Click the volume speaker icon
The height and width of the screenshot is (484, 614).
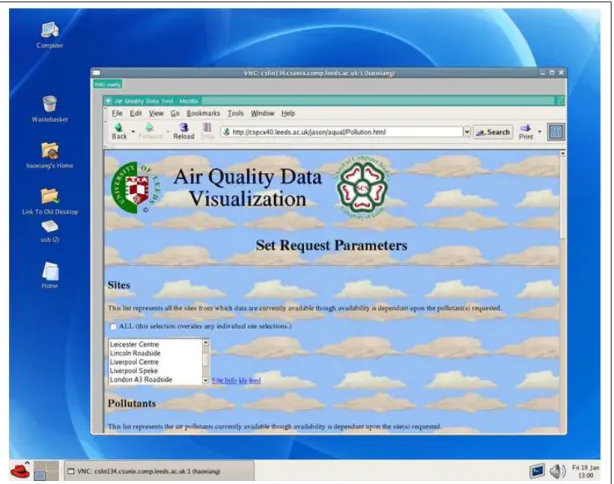[x=558, y=471]
